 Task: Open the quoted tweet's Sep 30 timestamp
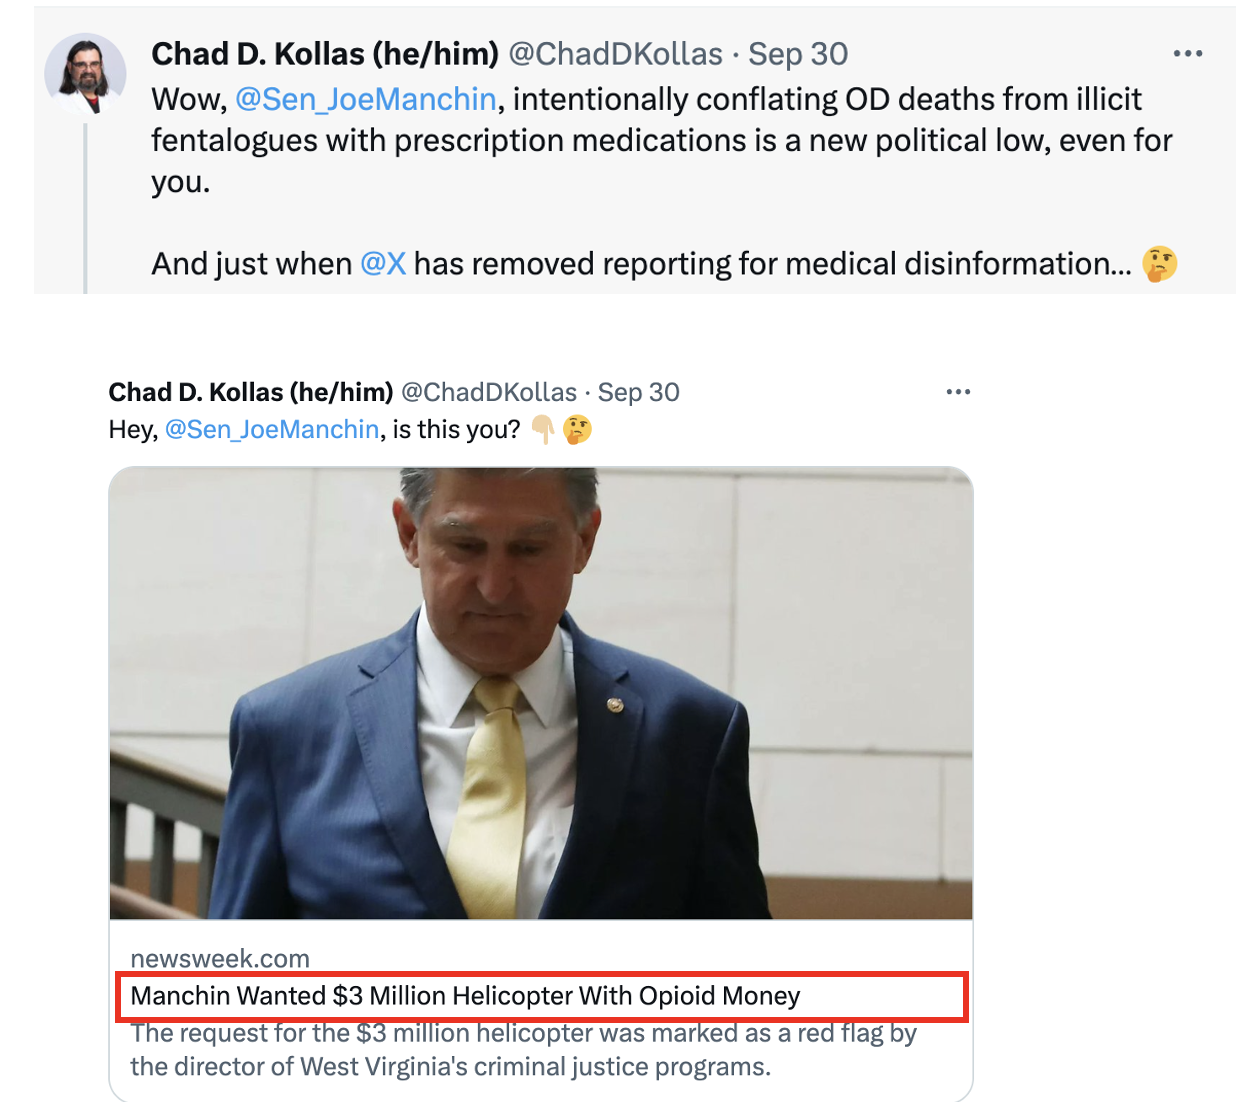[x=639, y=392]
